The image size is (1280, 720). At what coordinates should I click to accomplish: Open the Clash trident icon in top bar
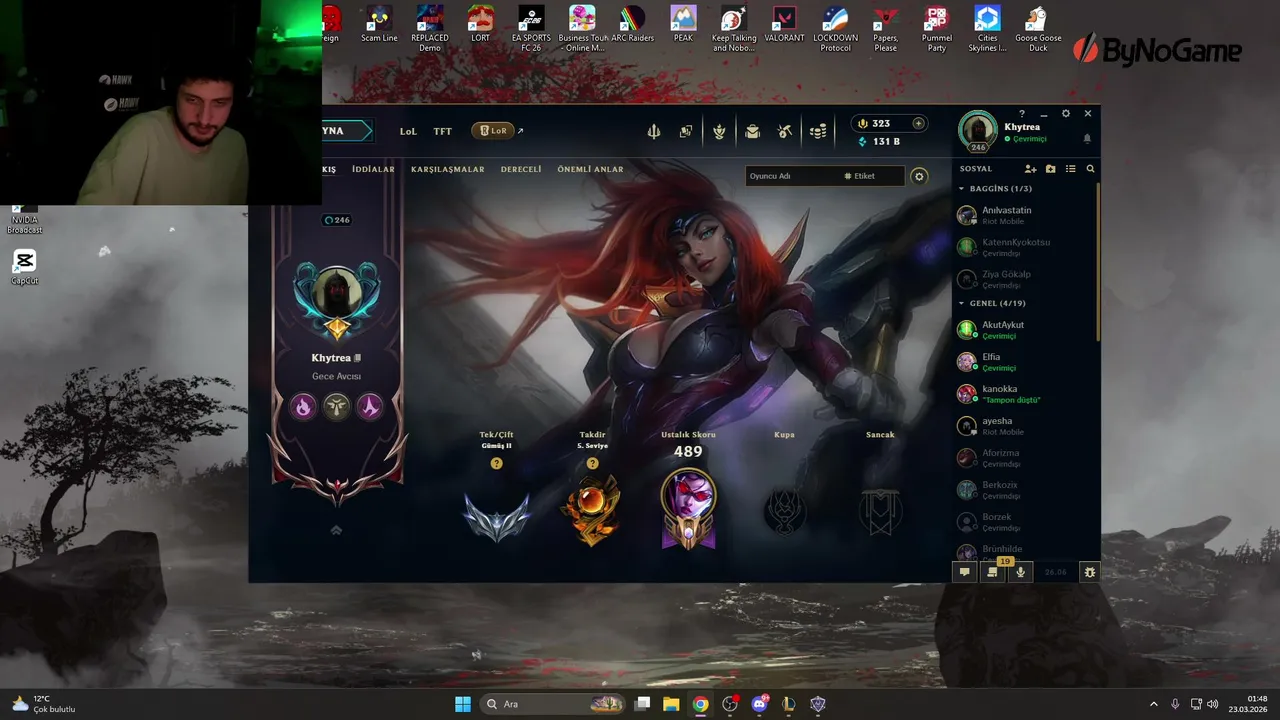(x=654, y=131)
